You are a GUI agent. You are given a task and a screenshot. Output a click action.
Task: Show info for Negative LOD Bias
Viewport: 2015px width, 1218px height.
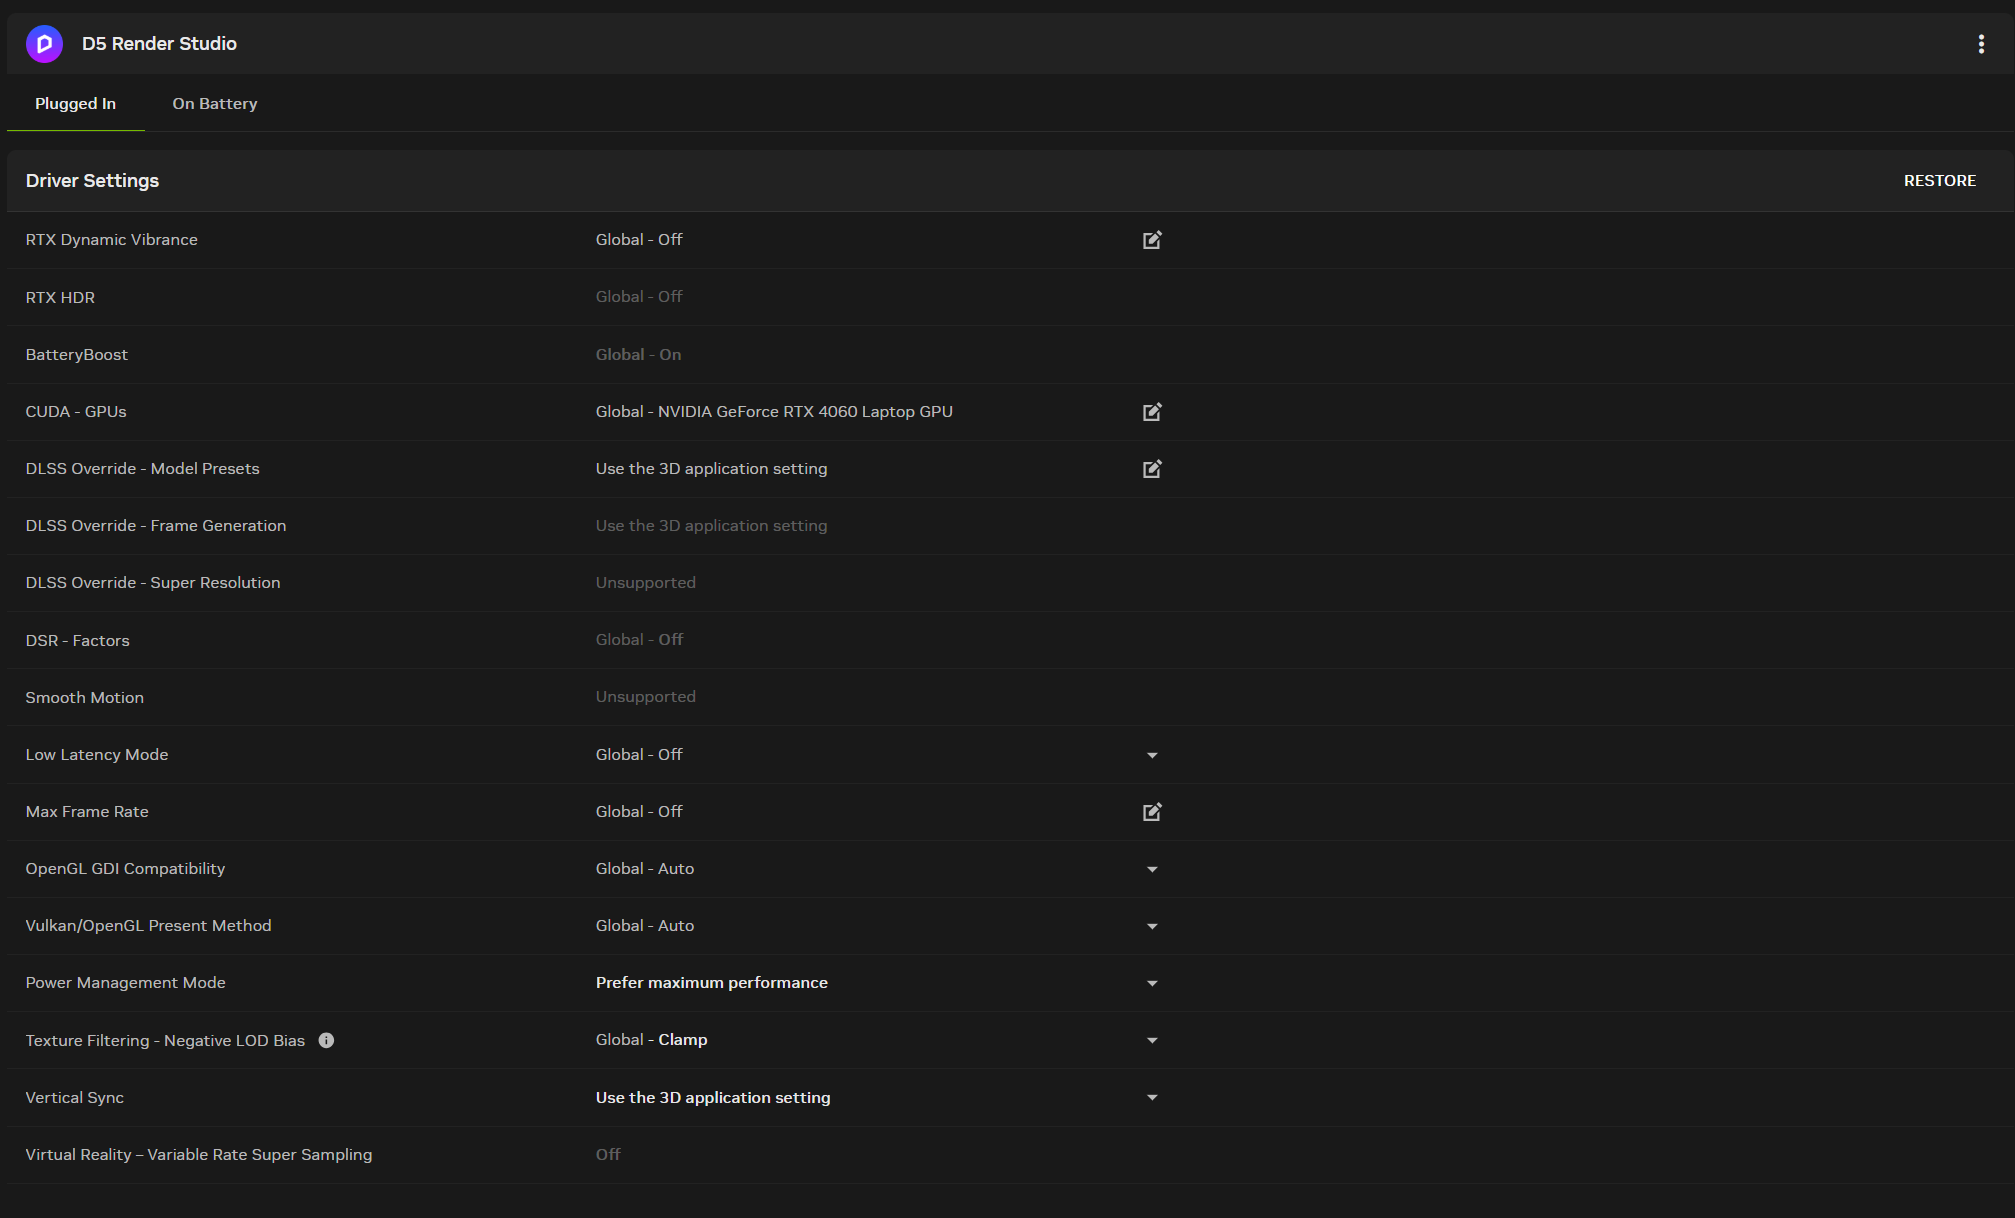tap(326, 1040)
